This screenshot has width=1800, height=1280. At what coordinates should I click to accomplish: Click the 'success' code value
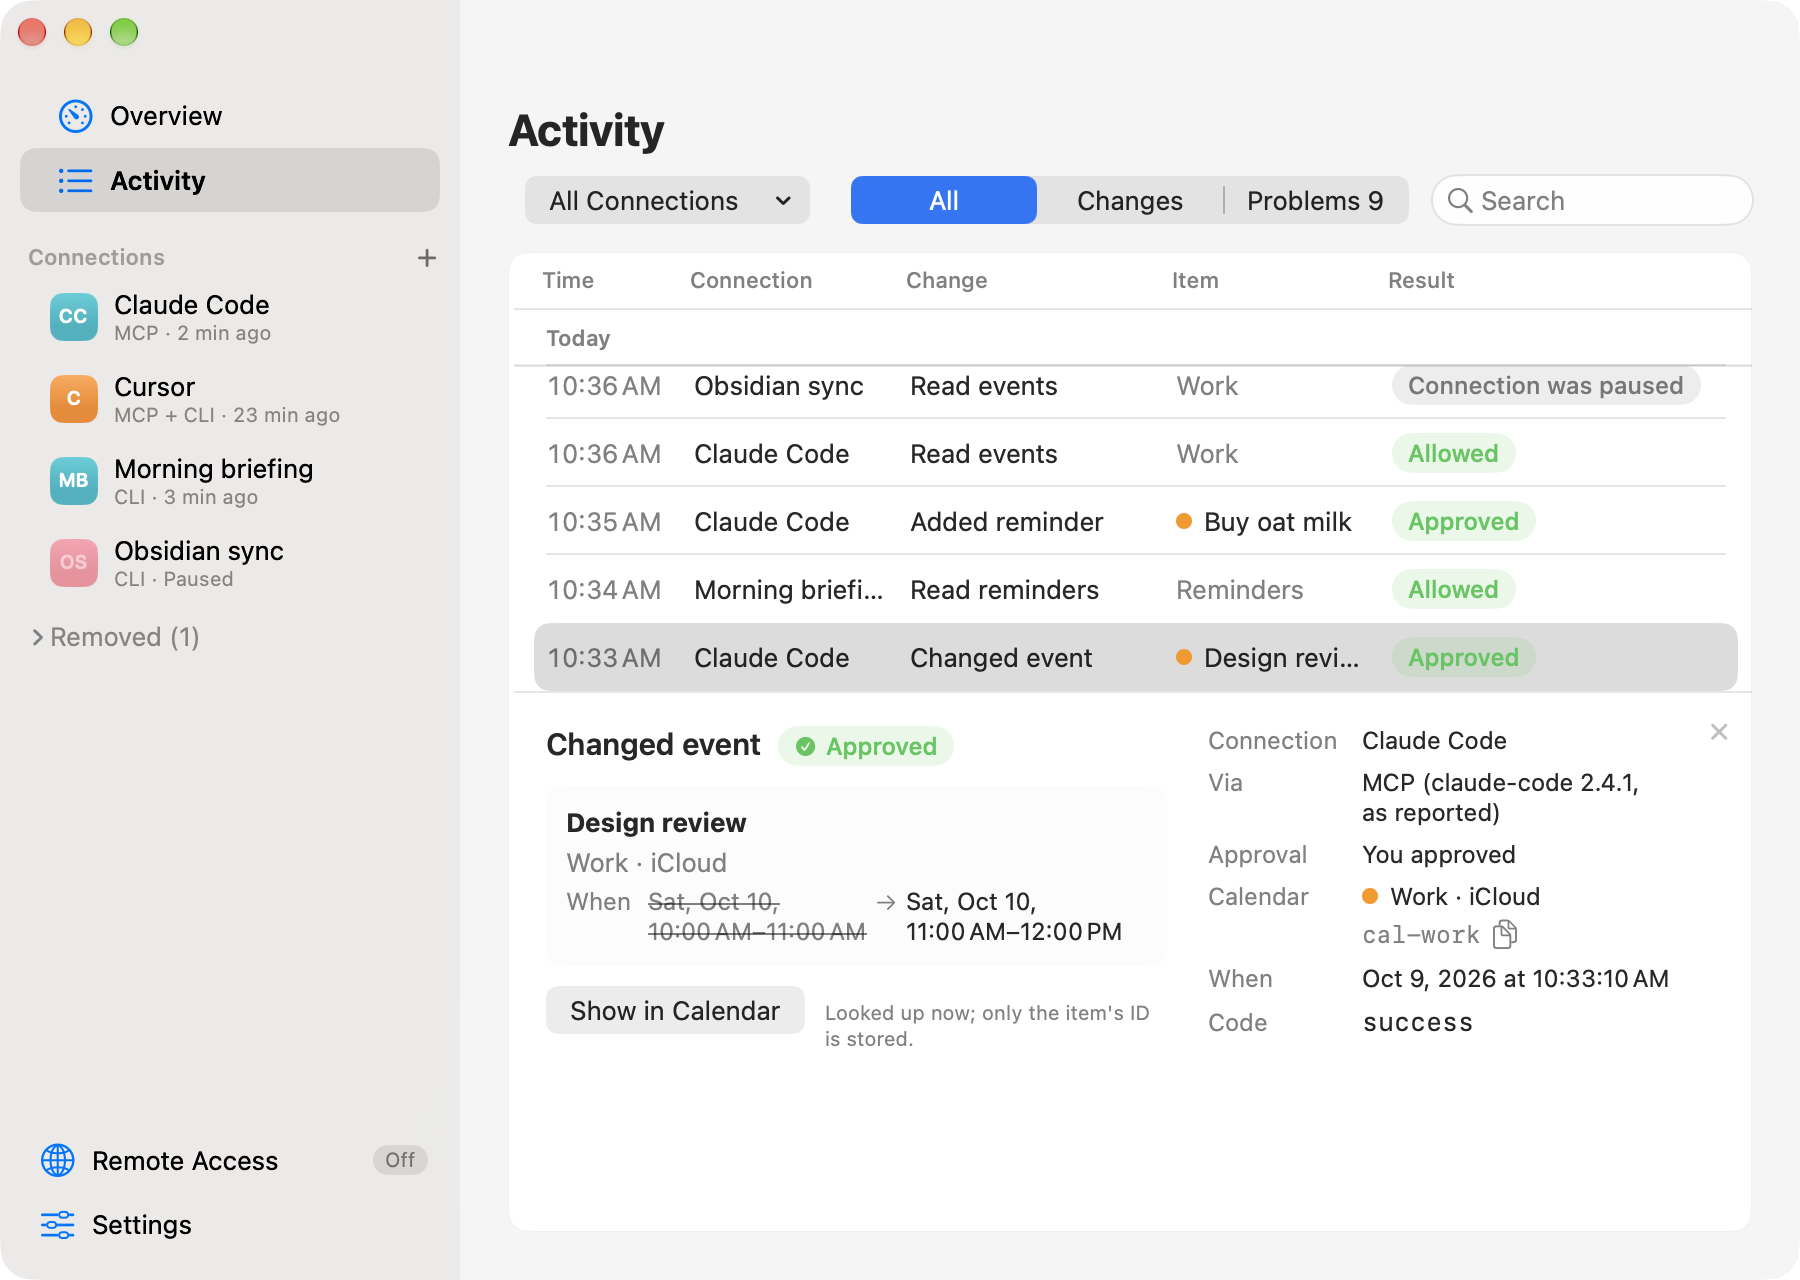pos(1417,1023)
